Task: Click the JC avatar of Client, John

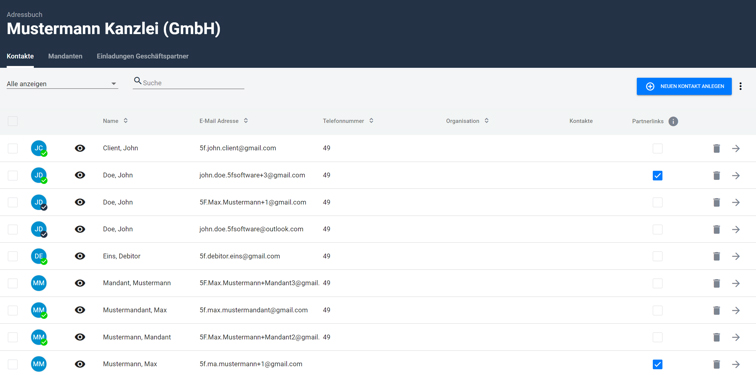Action: pyautogui.click(x=39, y=148)
